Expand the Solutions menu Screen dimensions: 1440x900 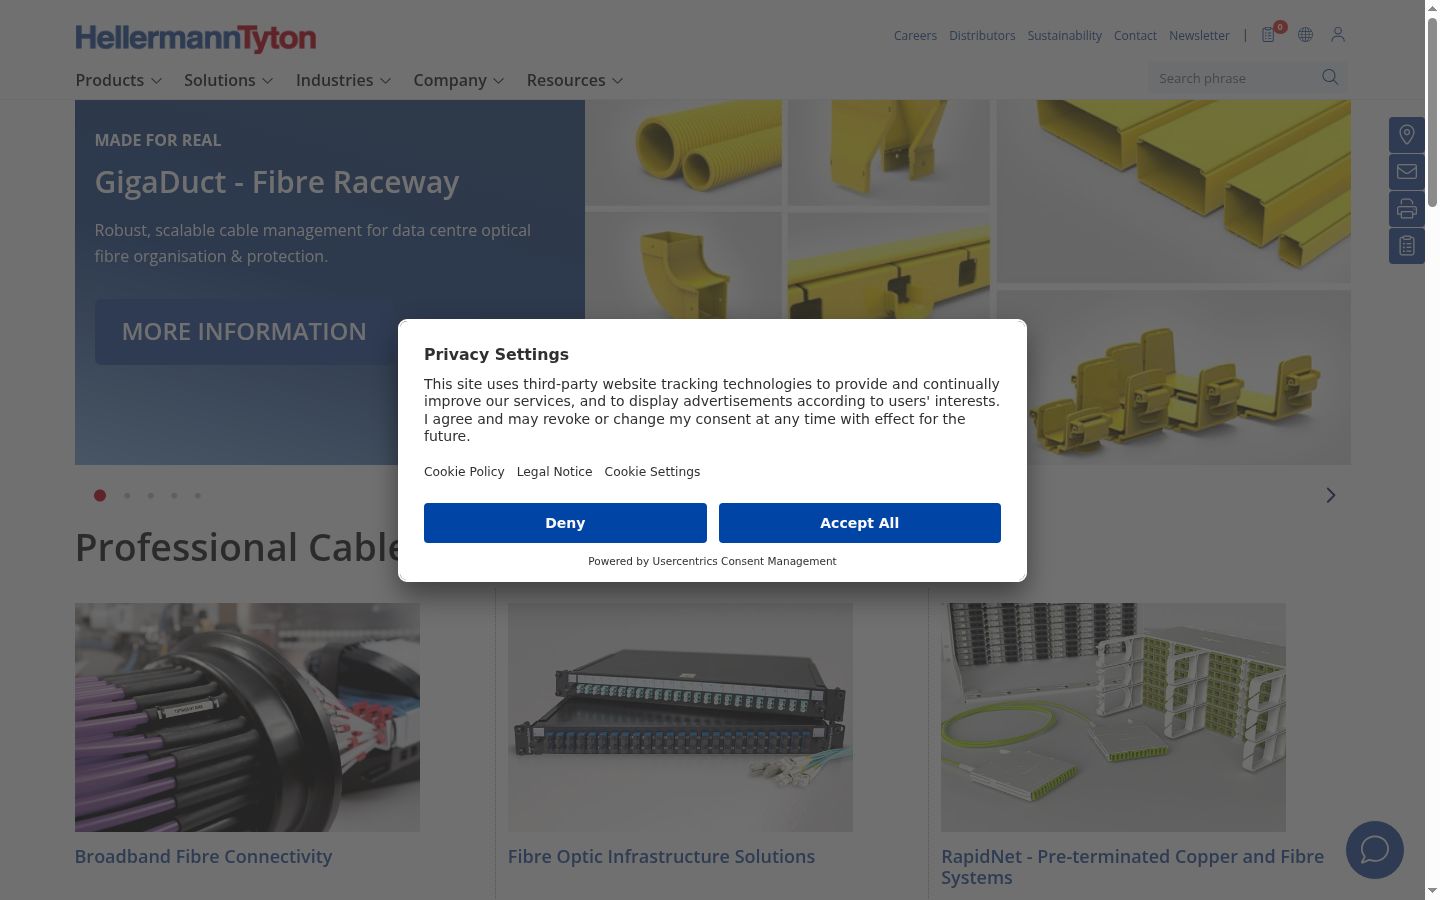[x=229, y=80]
